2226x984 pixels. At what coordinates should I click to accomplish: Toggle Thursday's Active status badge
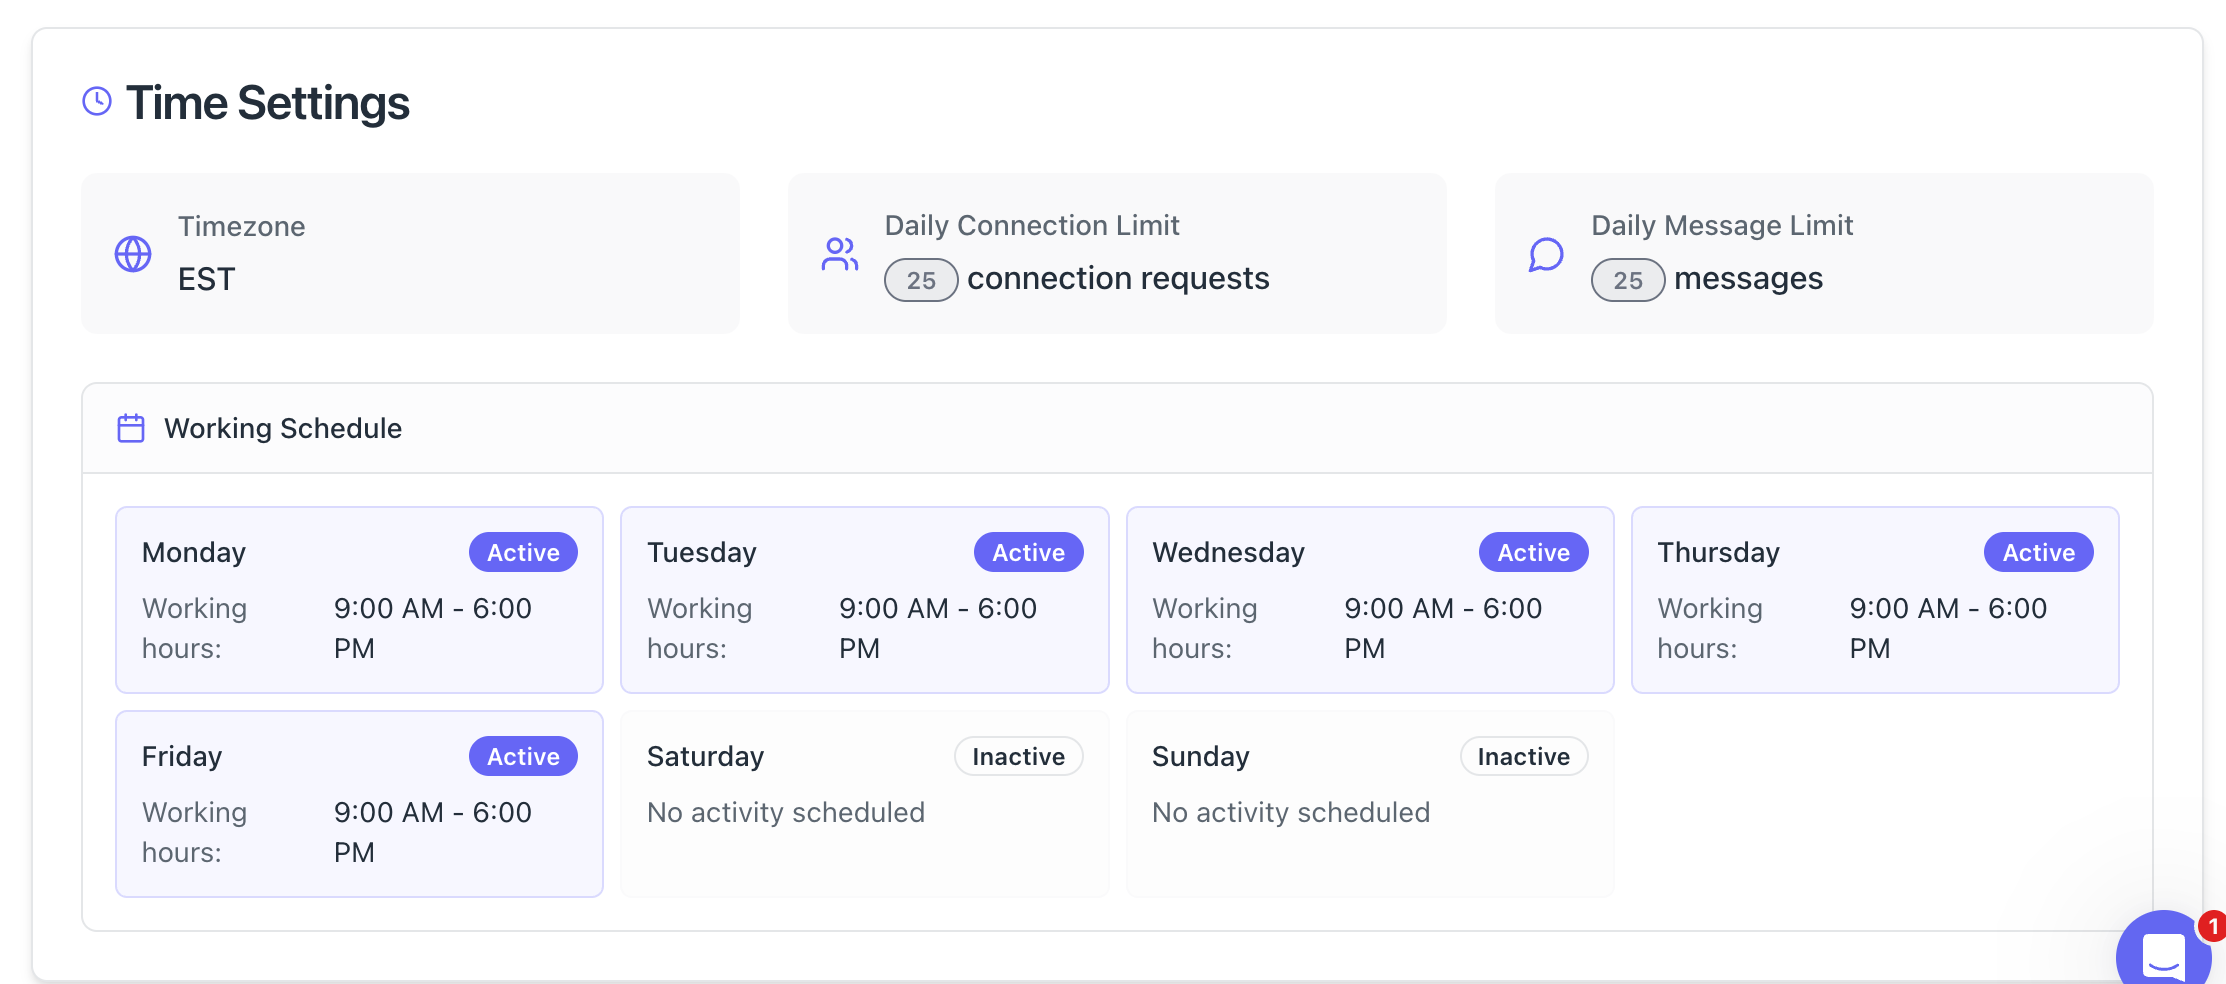pyautogui.click(x=2038, y=552)
